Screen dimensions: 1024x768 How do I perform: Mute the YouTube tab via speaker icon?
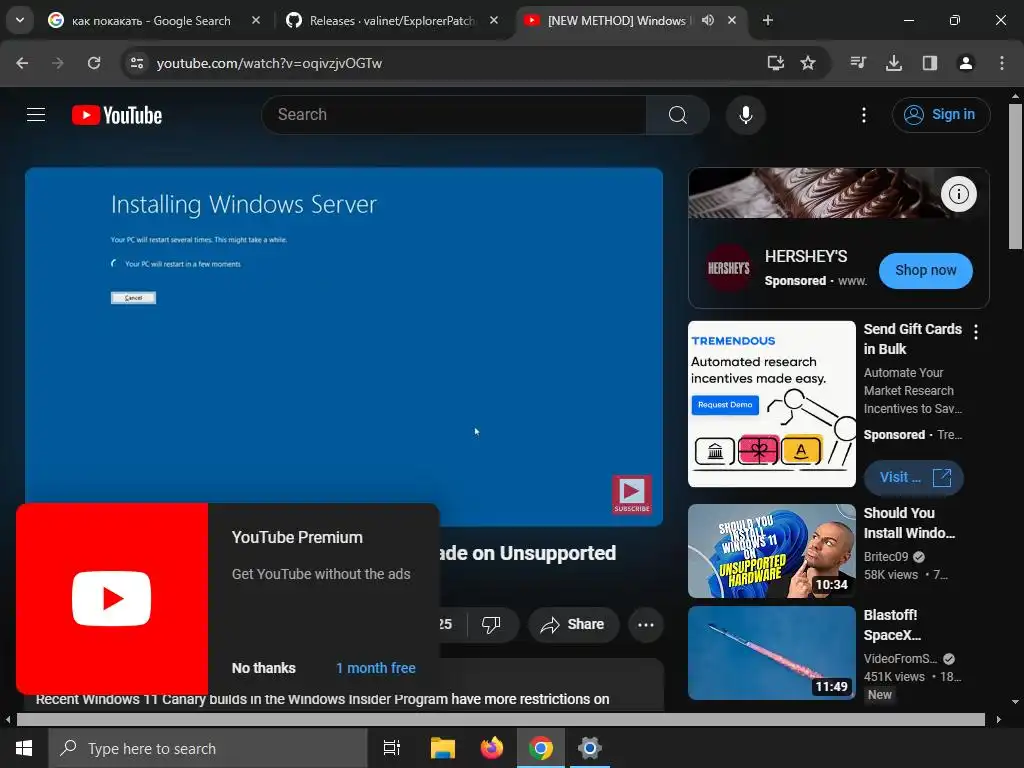[708, 20]
